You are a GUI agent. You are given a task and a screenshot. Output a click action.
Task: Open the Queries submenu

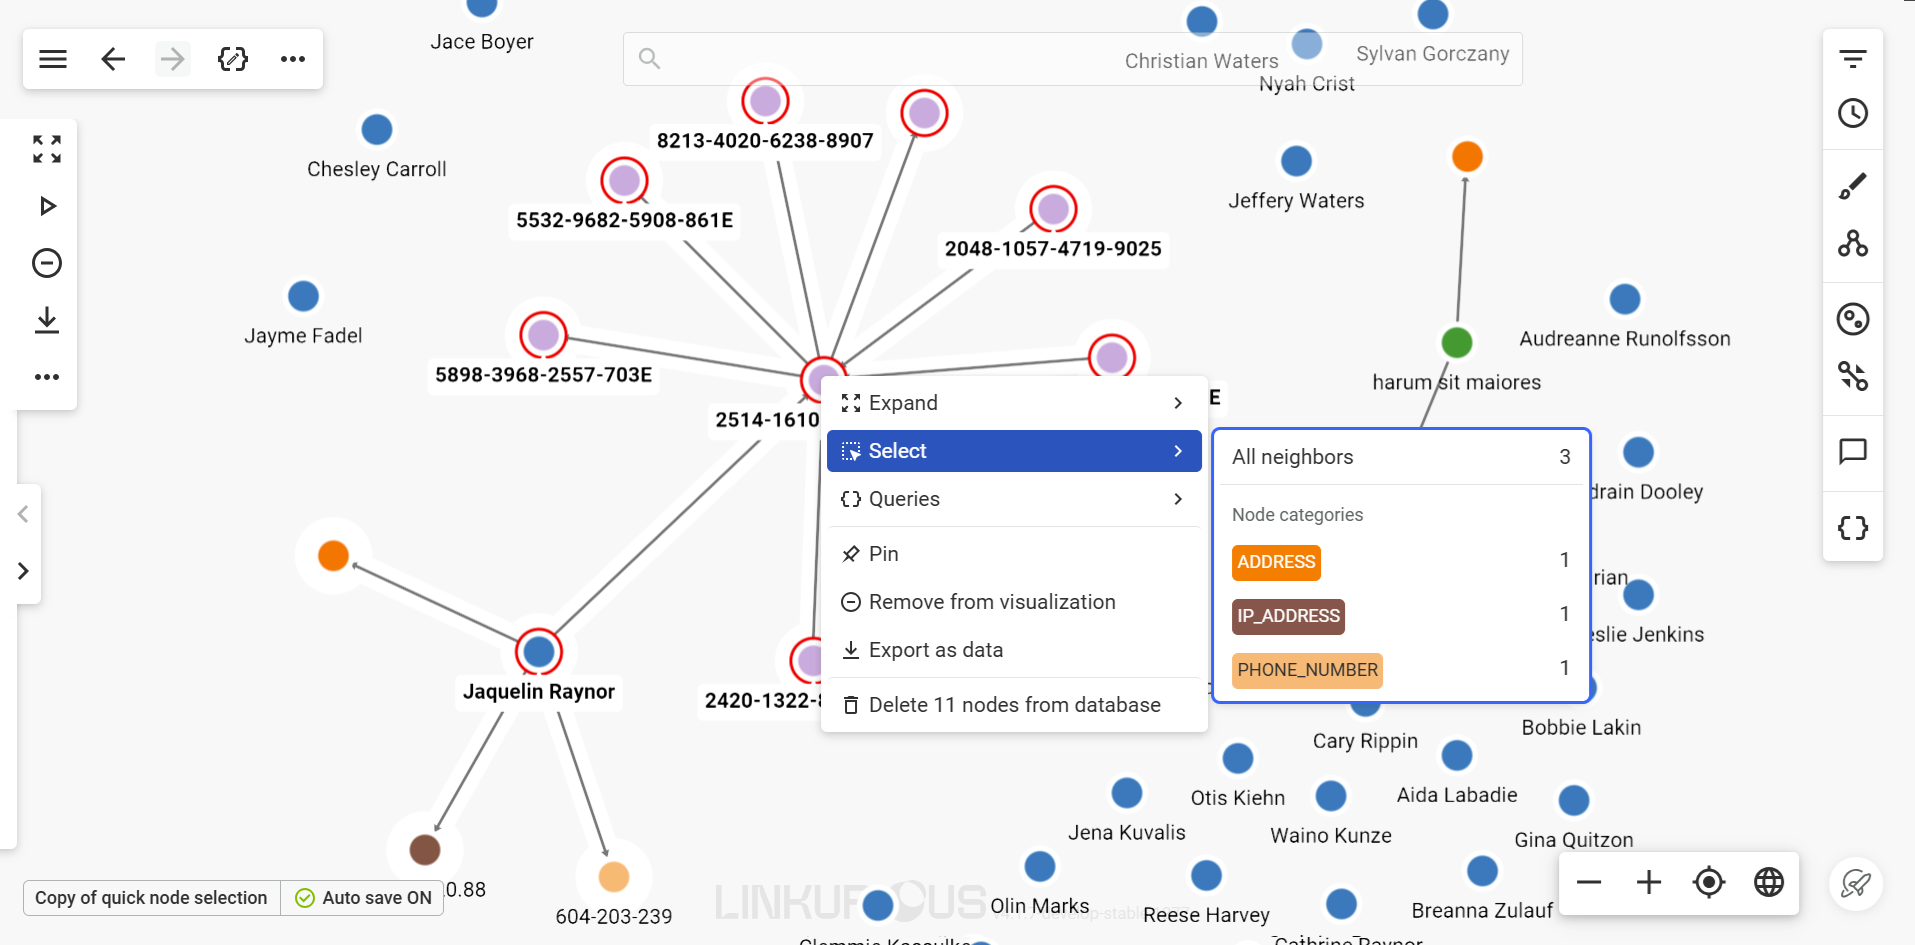[1013, 499]
